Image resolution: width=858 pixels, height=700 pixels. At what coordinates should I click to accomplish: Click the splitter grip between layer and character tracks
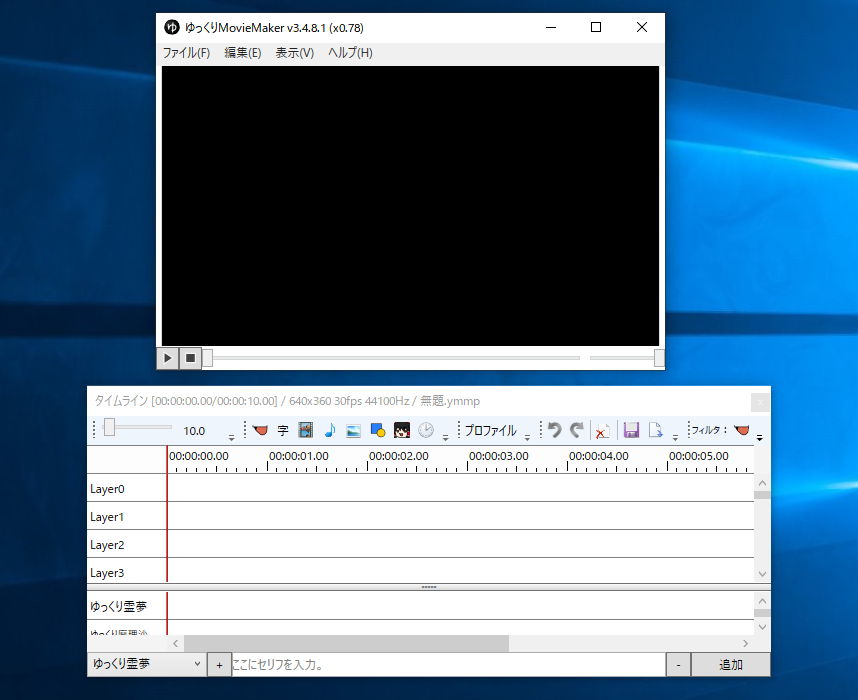pyautogui.click(x=429, y=587)
